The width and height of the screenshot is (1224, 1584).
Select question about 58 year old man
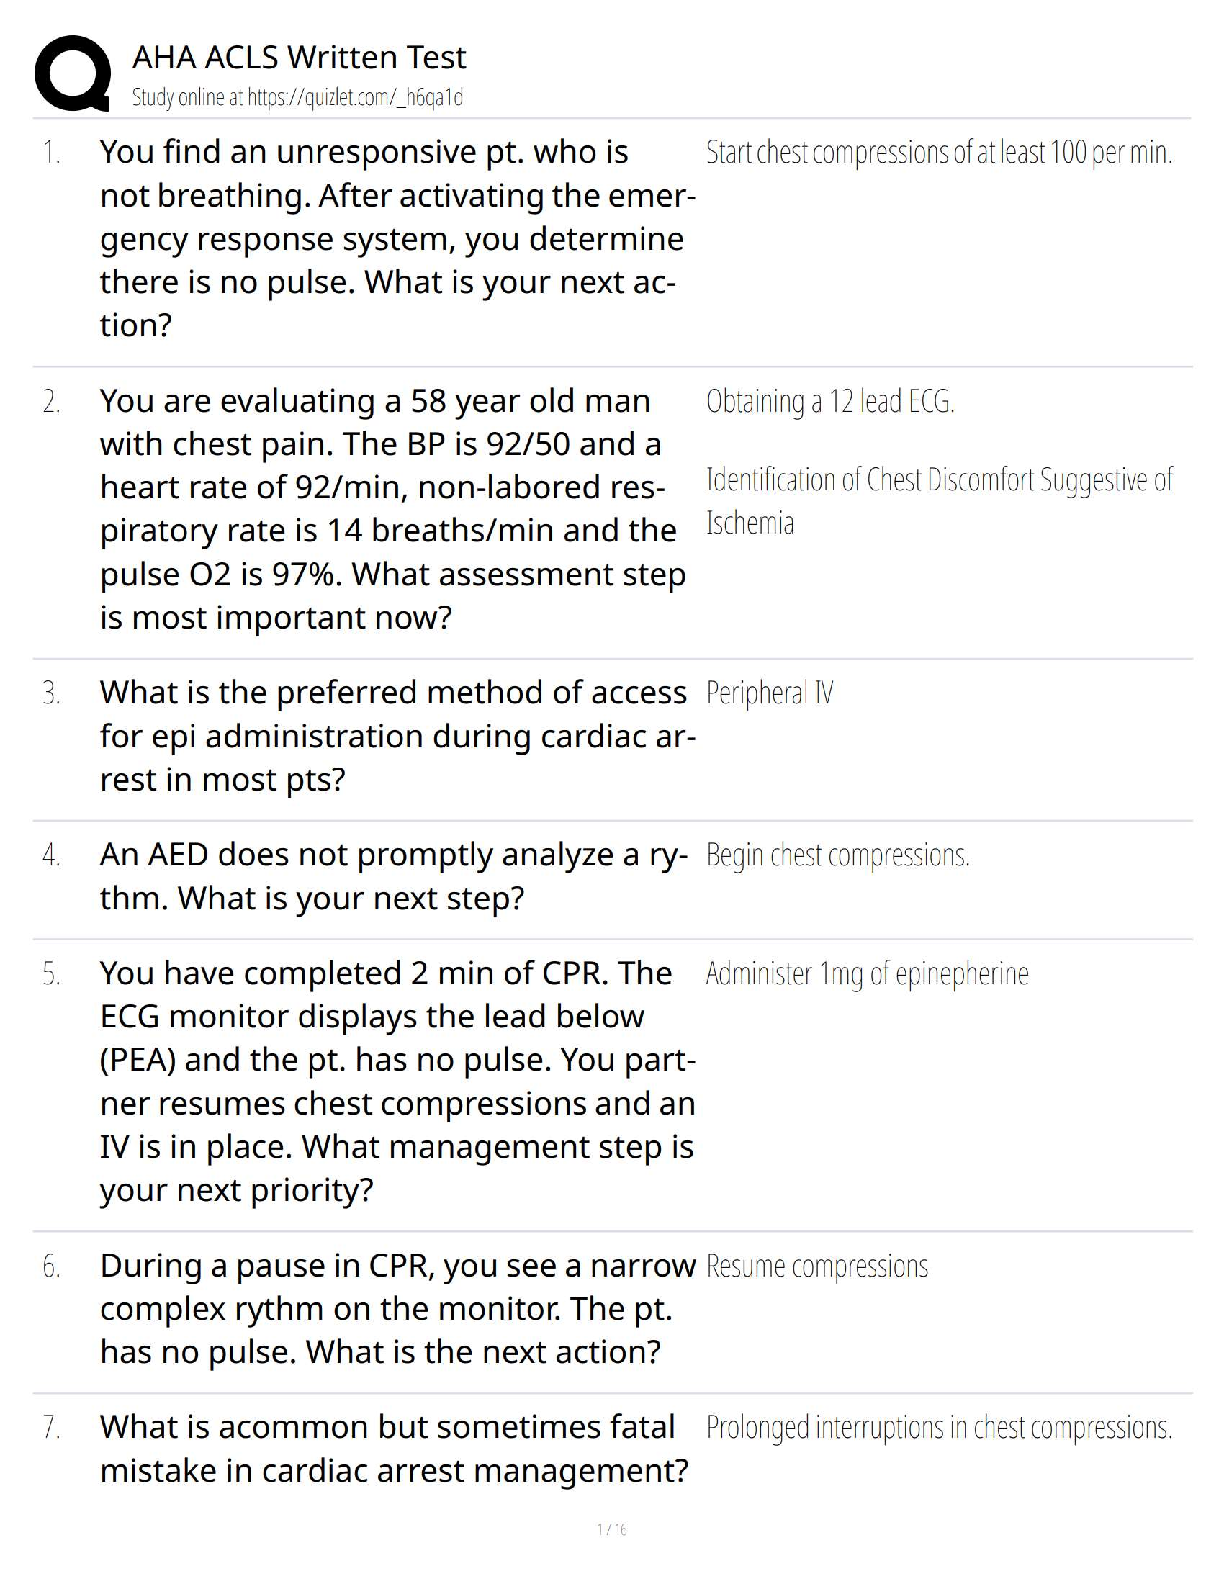(x=392, y=508)
